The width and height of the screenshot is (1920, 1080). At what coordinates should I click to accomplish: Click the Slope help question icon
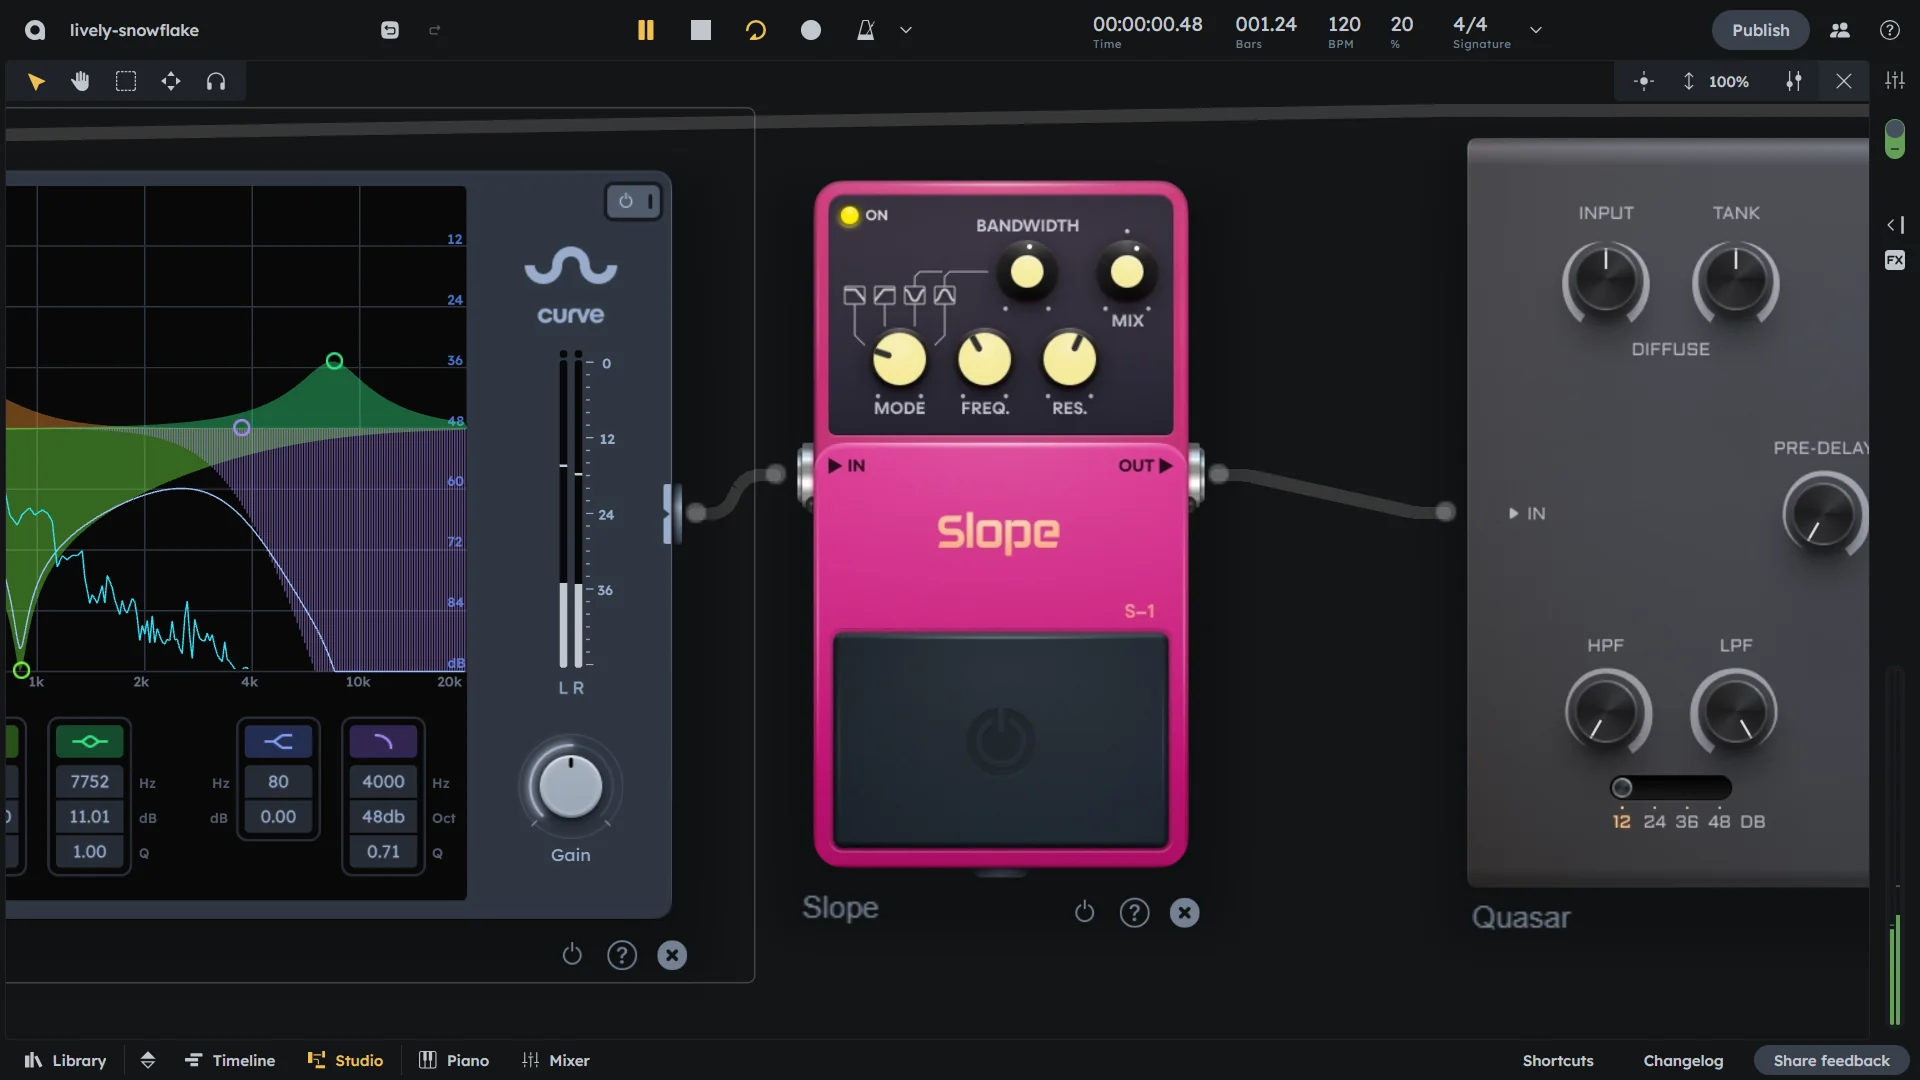point(1134,912)
